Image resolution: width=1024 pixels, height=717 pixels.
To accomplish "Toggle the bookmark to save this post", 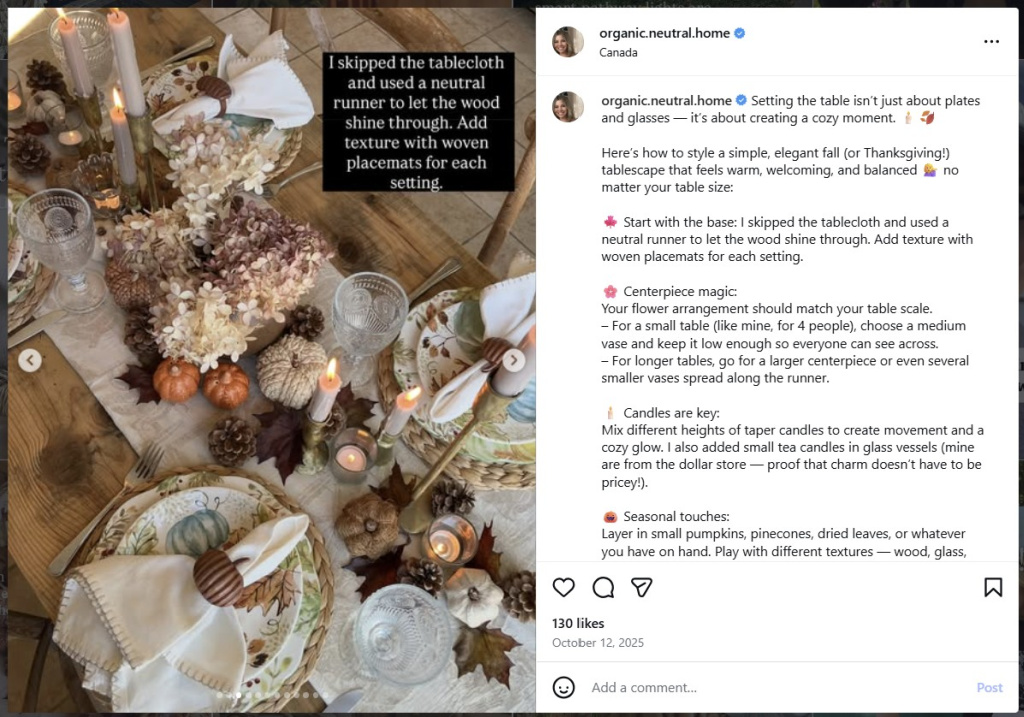I will 993,587.
